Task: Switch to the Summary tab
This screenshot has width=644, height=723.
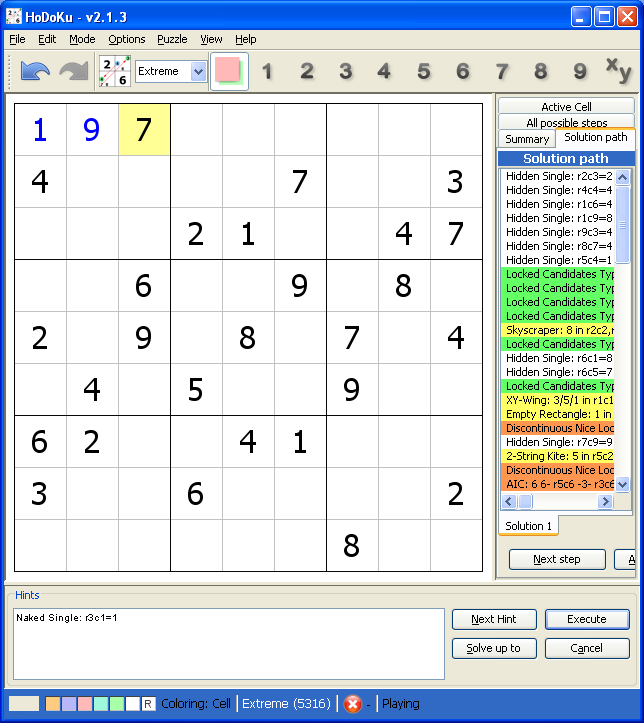Action: (527, 139)
